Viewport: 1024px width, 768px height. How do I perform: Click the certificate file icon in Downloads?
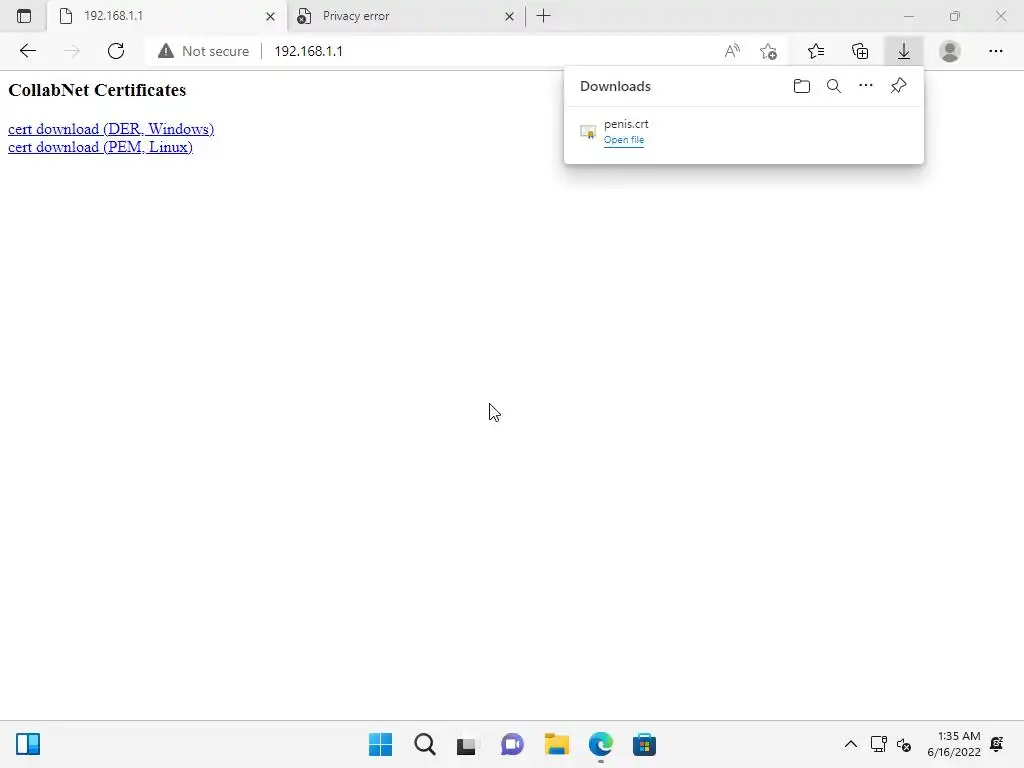(588, 132)
